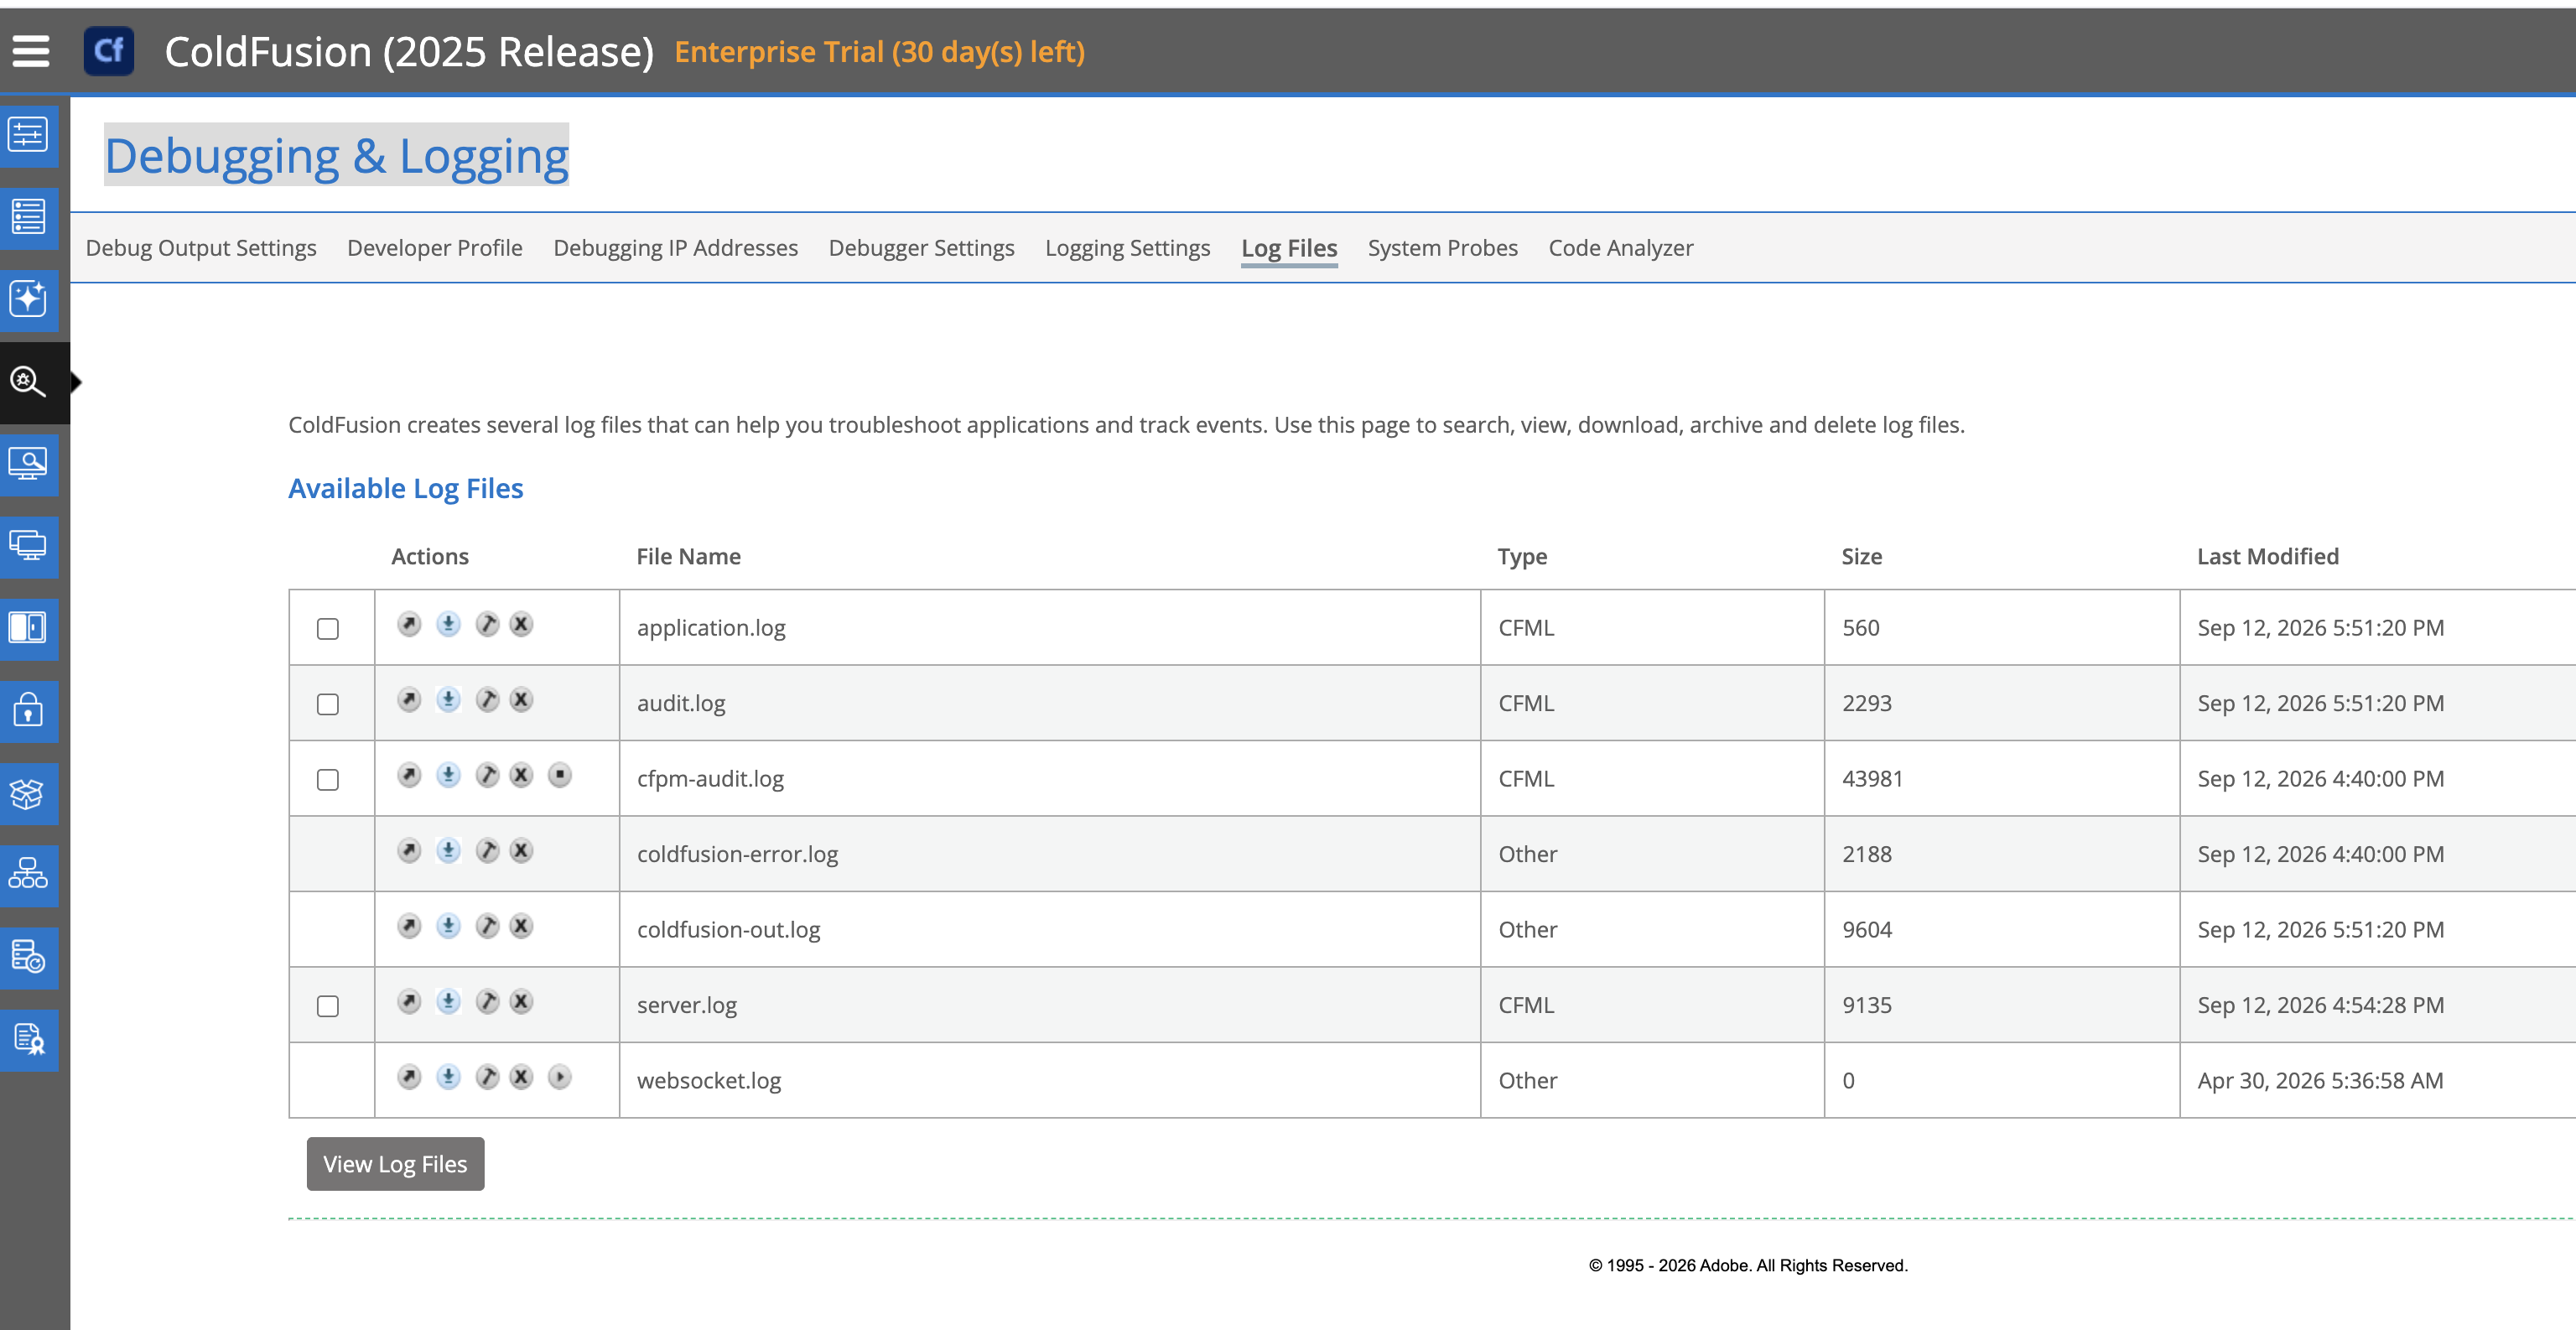Switch to System Probes tab
Image resolution: width=2576 pixels, height=1330 pixels.
click(1443, 248)
